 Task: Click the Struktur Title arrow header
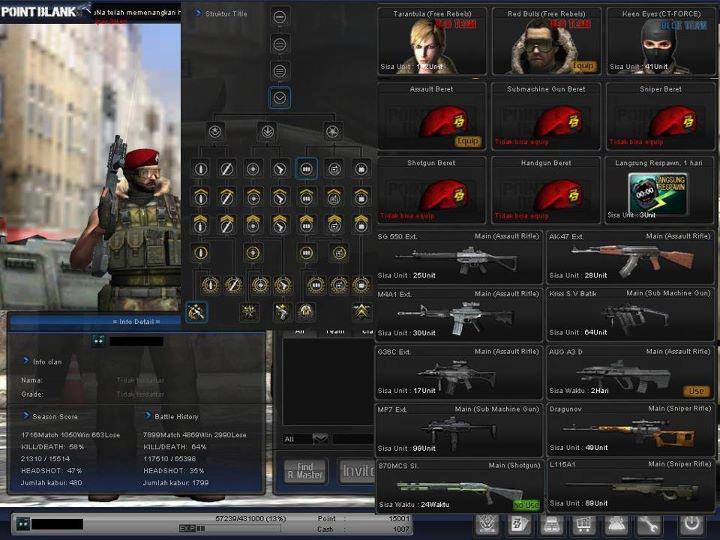198,13
